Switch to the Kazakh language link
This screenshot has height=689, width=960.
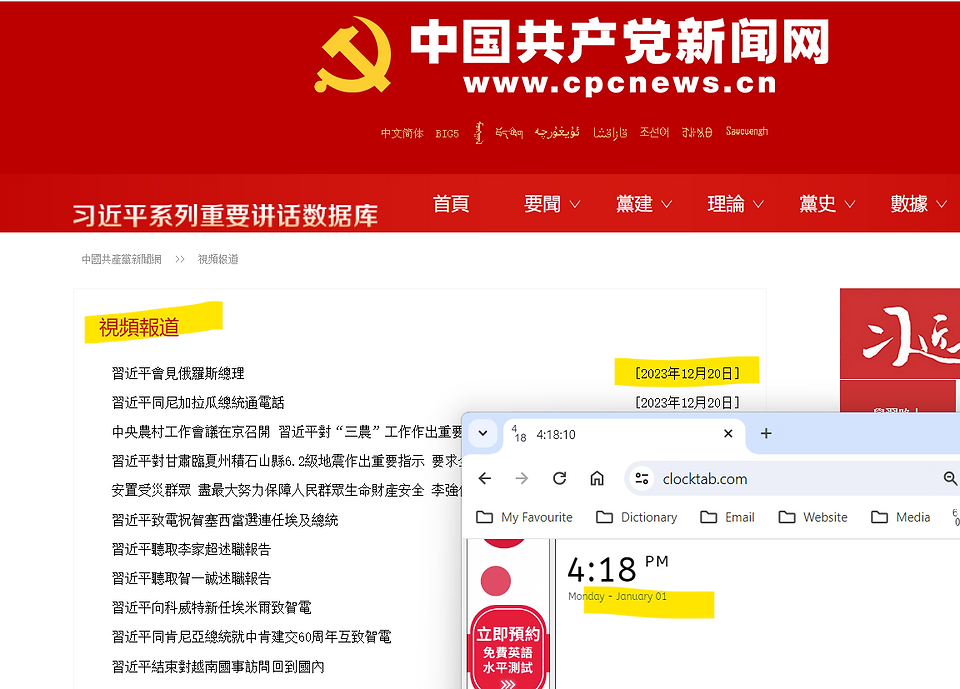[x=610, y=132]
